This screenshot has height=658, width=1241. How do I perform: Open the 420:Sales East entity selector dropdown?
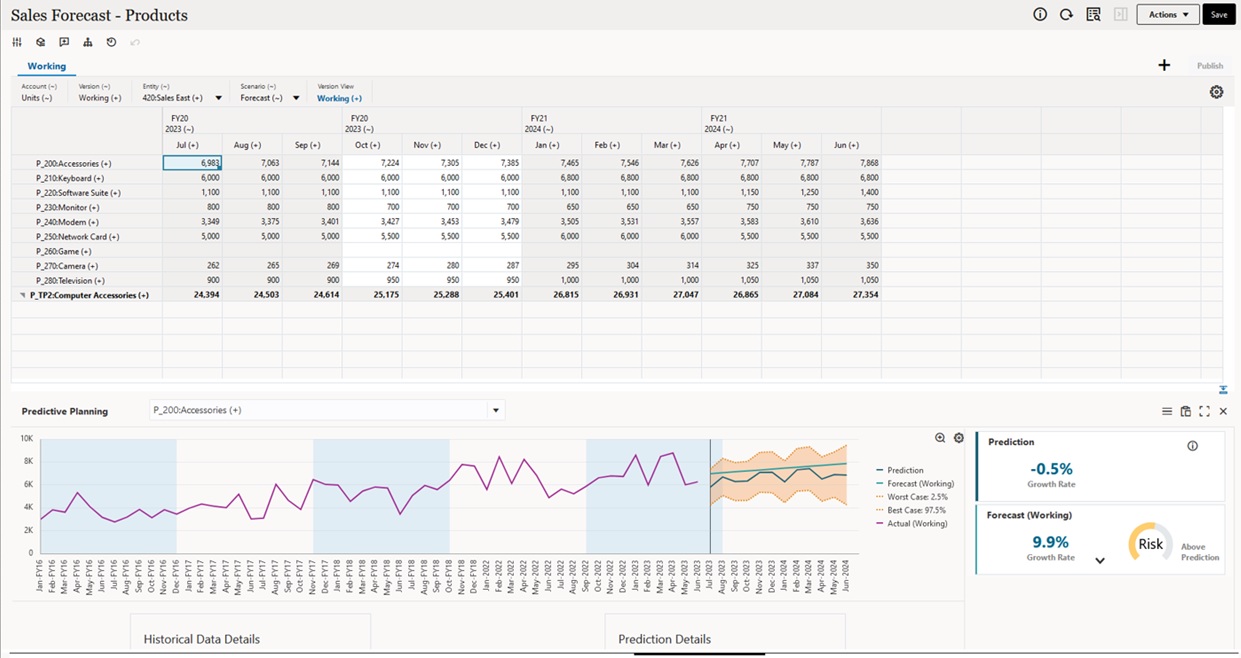(x=218, y=97)
